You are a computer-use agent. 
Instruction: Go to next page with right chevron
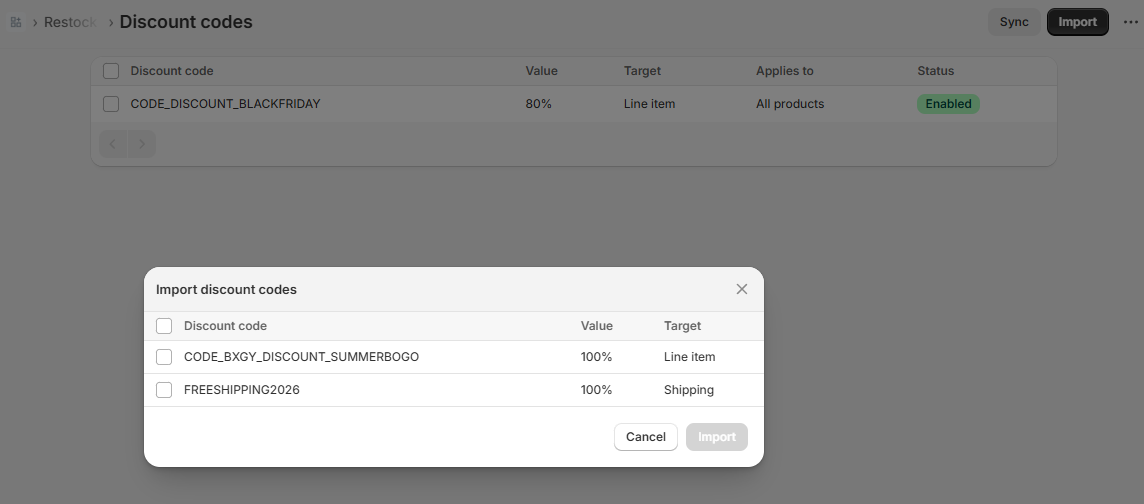tap(142, 144)
